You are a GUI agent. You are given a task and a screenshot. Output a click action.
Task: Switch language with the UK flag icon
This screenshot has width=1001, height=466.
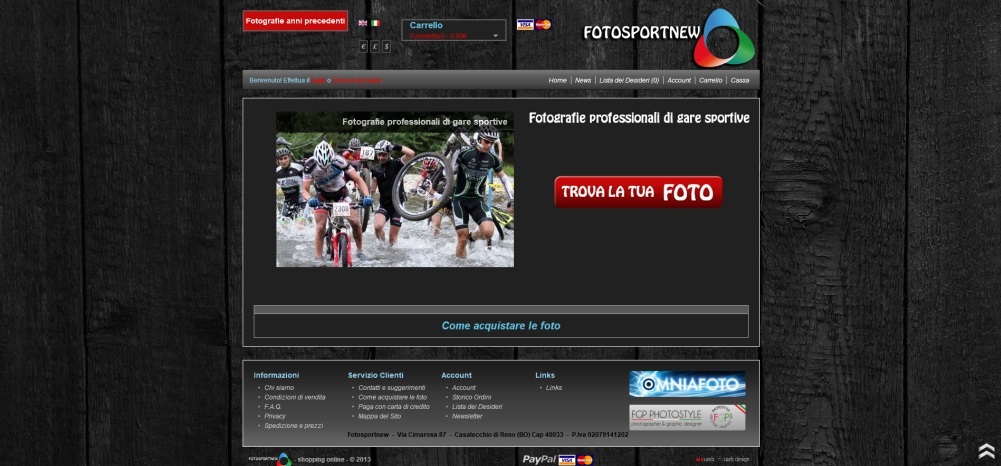click(363, 23)
